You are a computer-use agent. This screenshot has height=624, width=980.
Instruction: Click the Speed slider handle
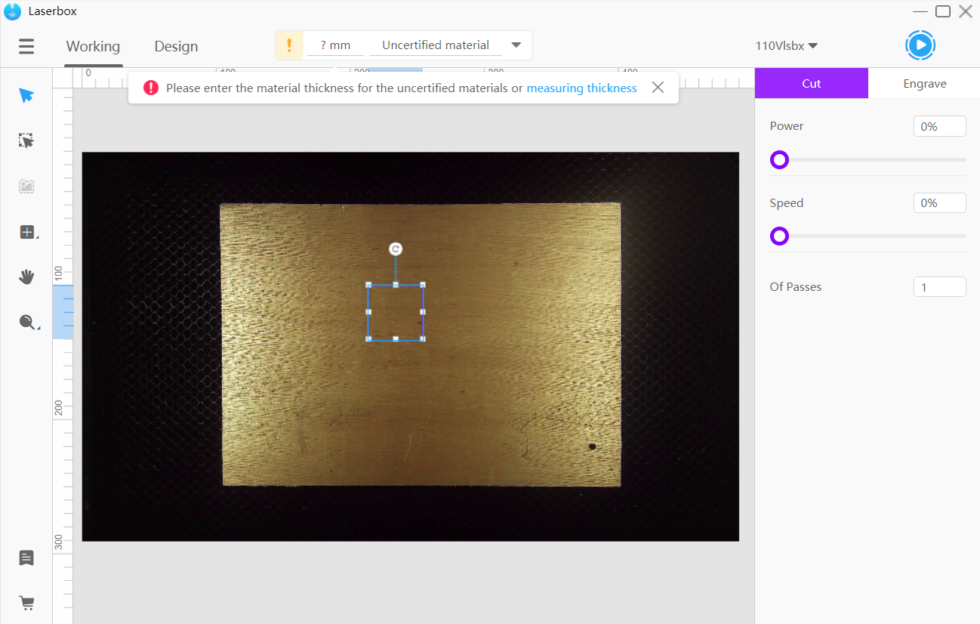(779, 236)
